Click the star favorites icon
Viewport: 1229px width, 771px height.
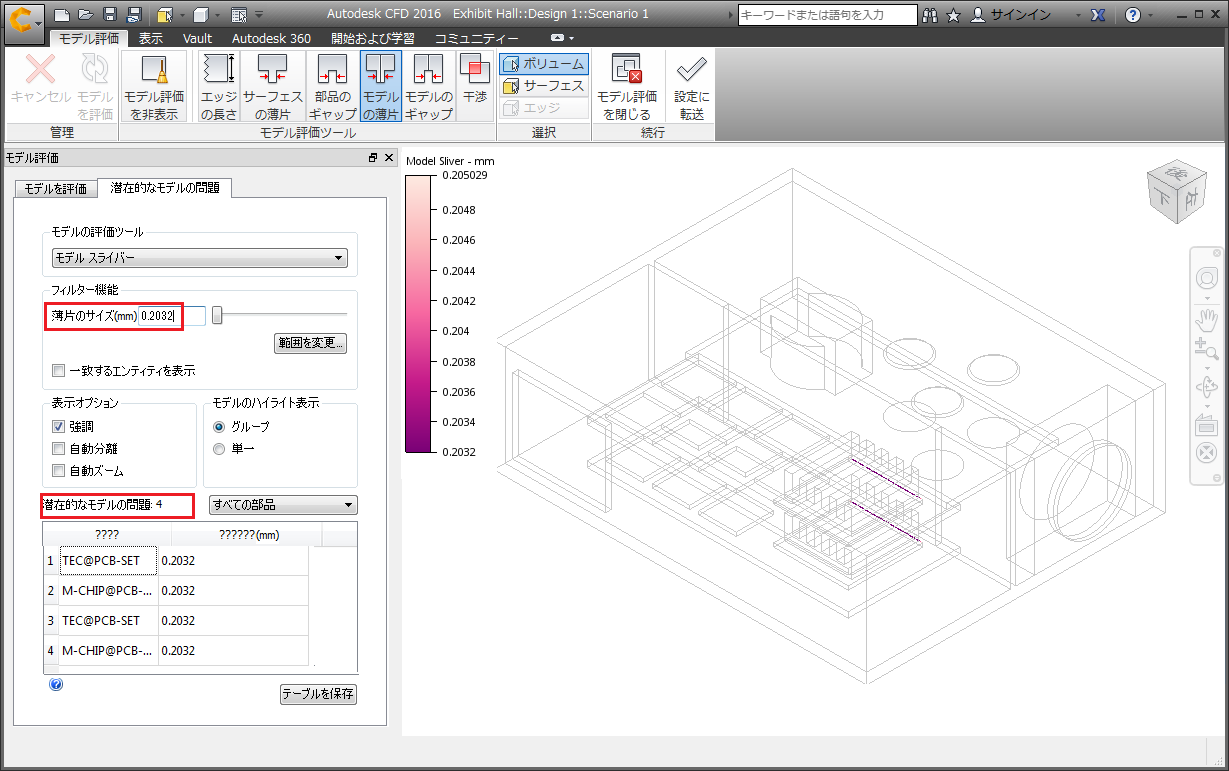click(x=953, y=15)
